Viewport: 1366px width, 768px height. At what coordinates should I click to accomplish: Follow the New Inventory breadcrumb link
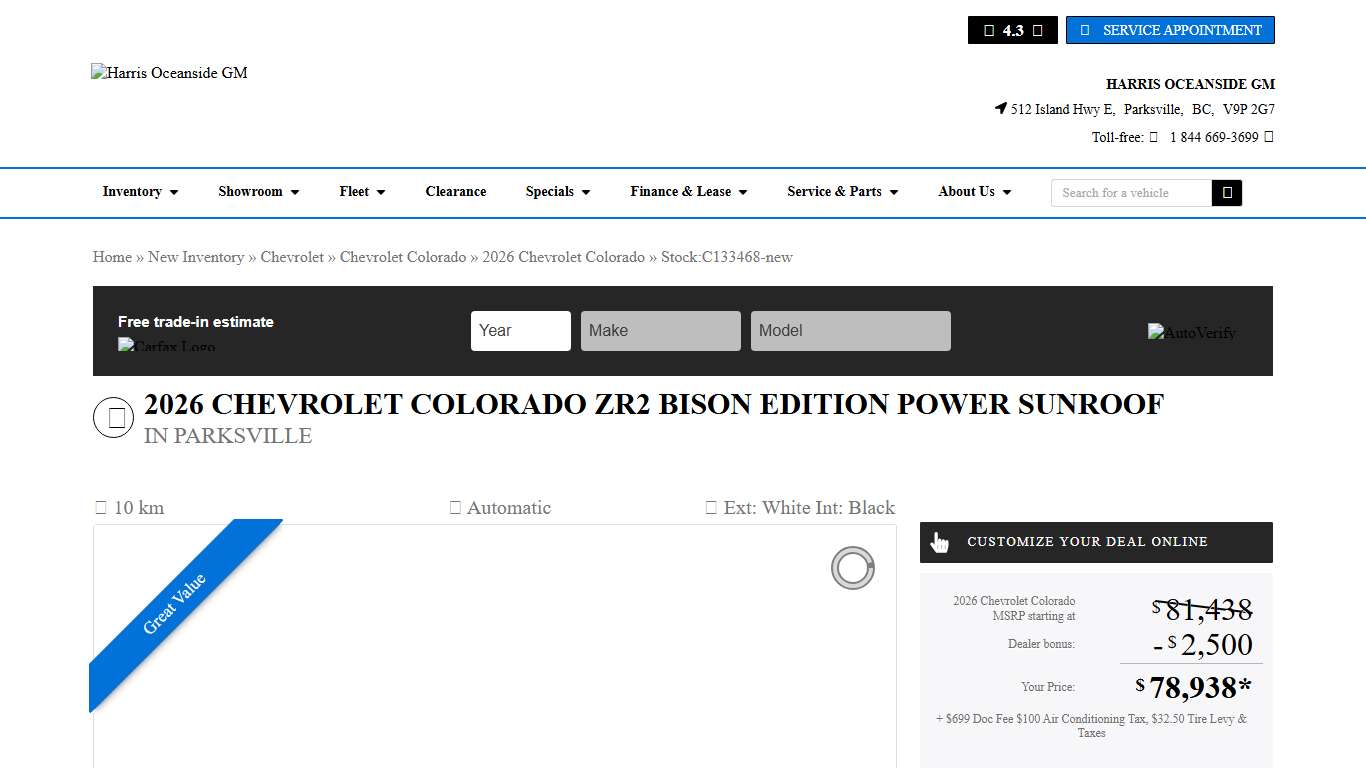(x=196, y=257)
